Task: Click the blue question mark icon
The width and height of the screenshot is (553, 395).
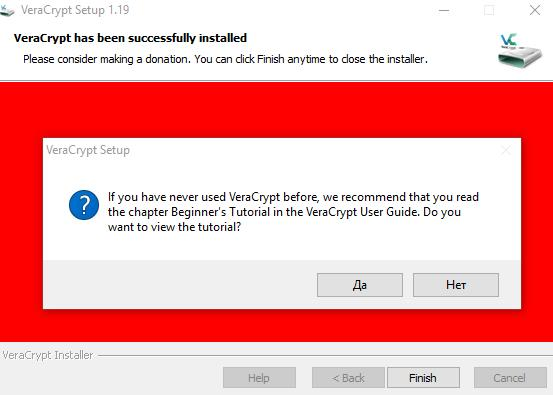Action: [84, 205]
